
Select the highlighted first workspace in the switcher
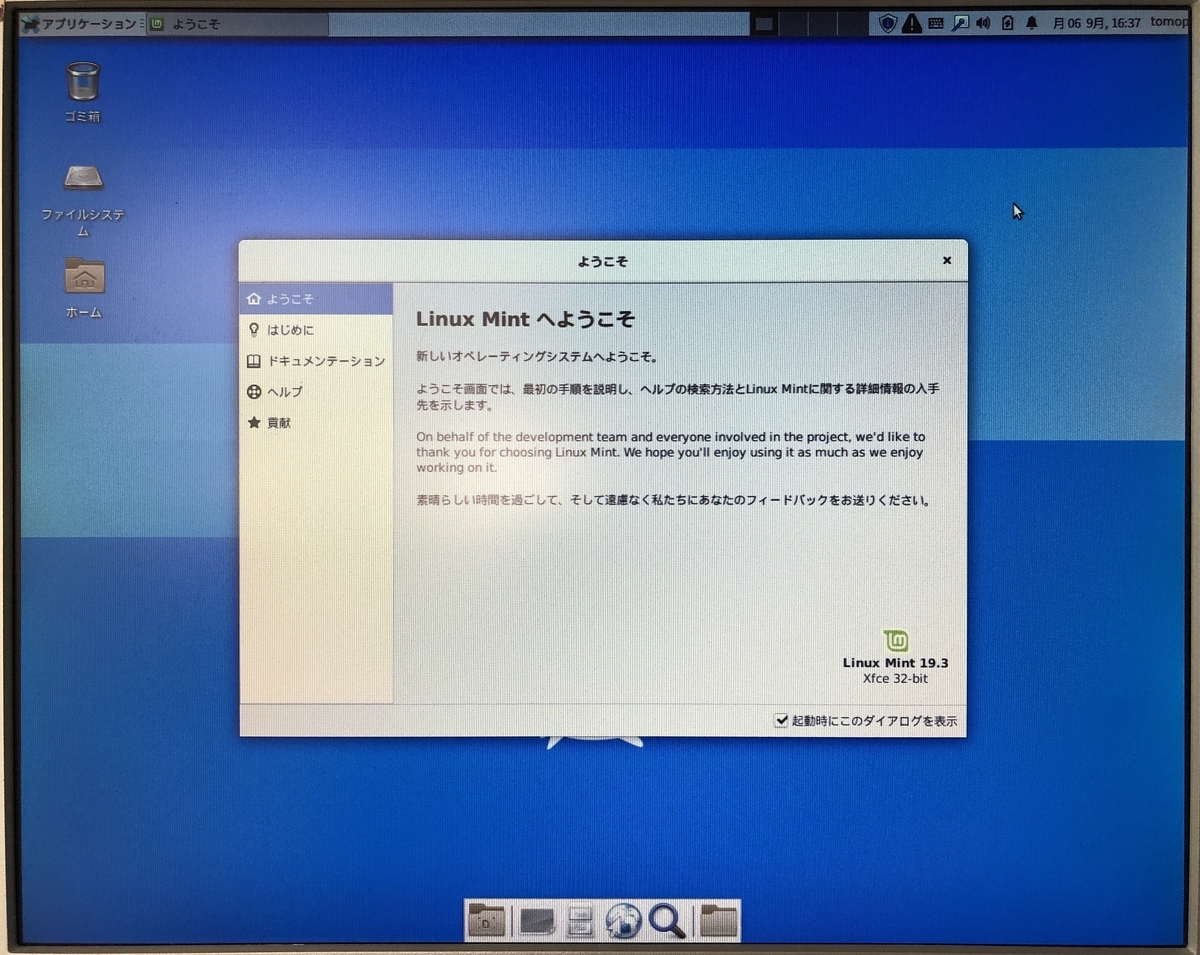pyautogui.click(x=764, y=24)
